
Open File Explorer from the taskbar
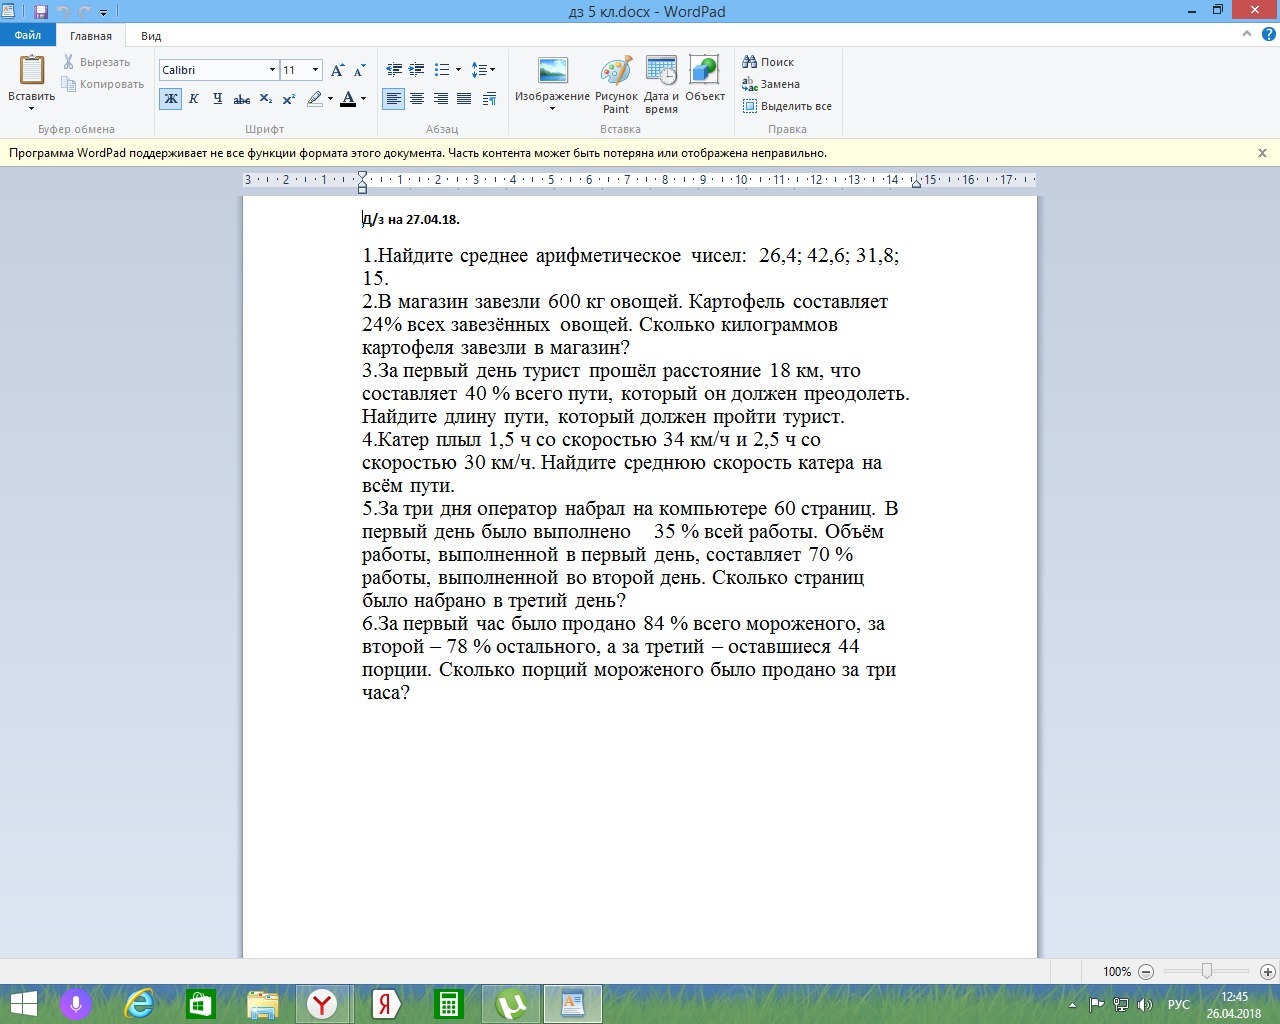point(262,1004)
